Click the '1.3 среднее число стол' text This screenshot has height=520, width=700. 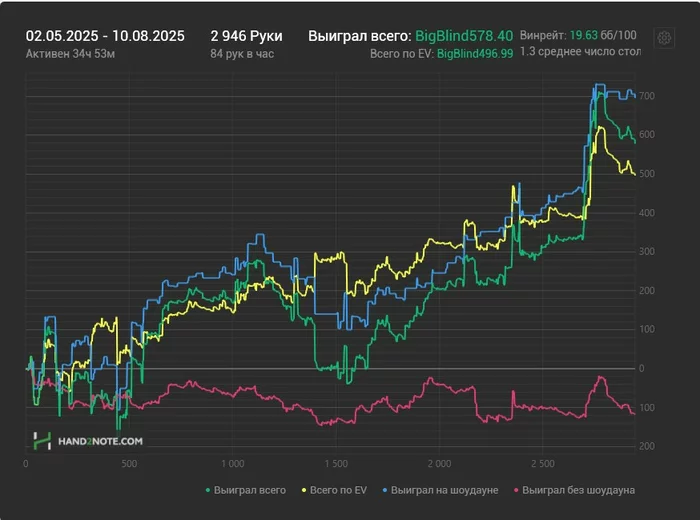coord(580,52)
